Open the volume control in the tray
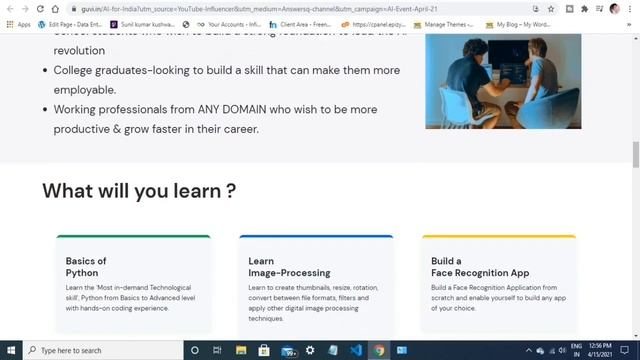 (x=562, y=350)
